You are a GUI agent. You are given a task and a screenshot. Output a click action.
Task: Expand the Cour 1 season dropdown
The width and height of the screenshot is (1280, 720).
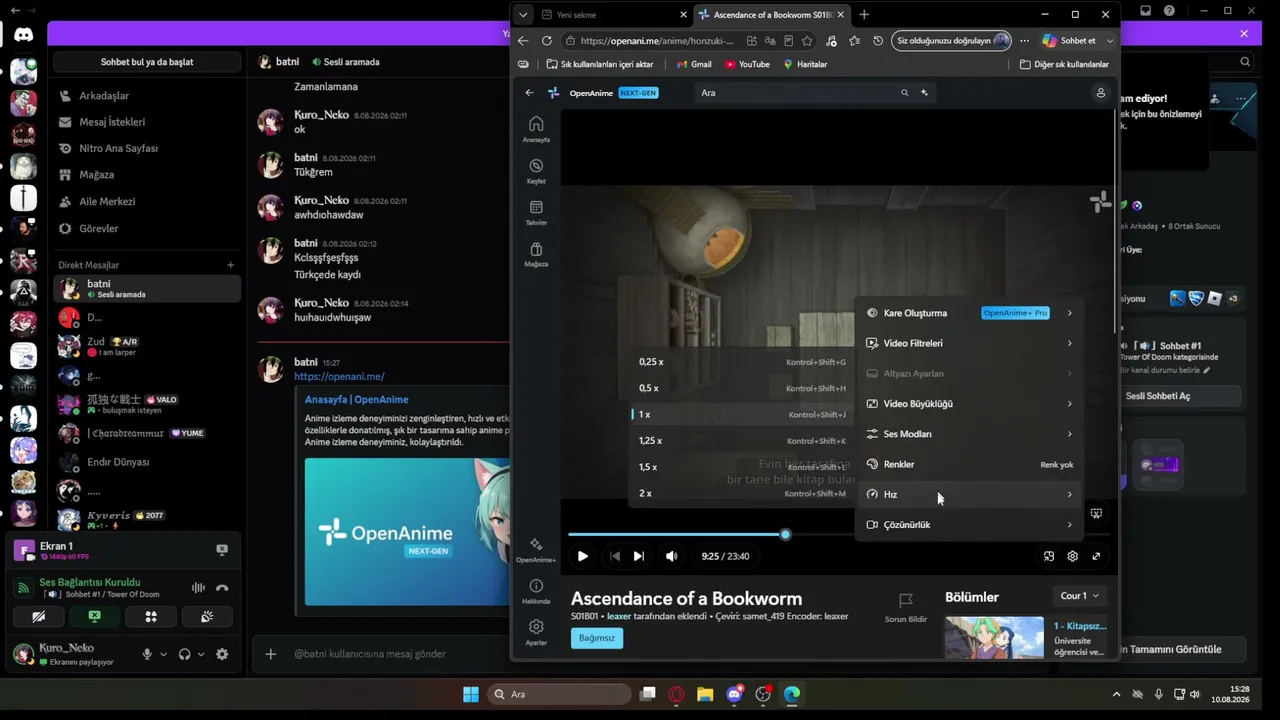[x=1080, y=596]
